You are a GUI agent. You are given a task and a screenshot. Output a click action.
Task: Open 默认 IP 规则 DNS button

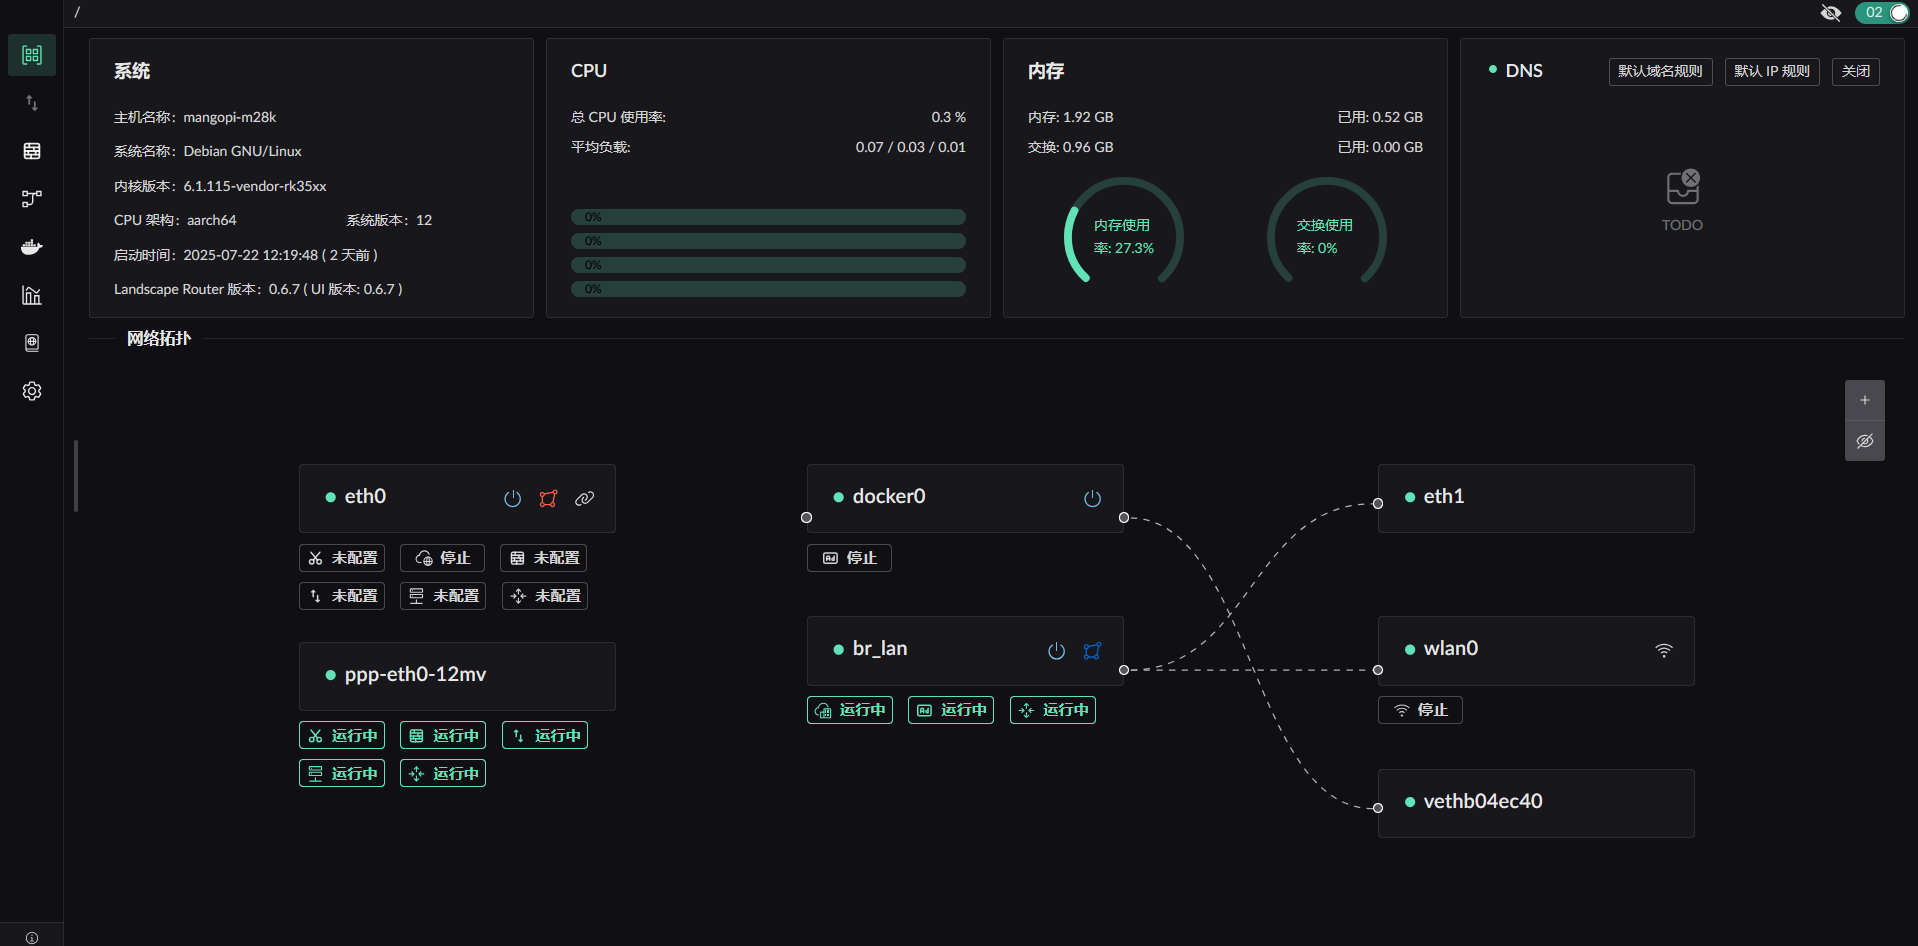1772,71
